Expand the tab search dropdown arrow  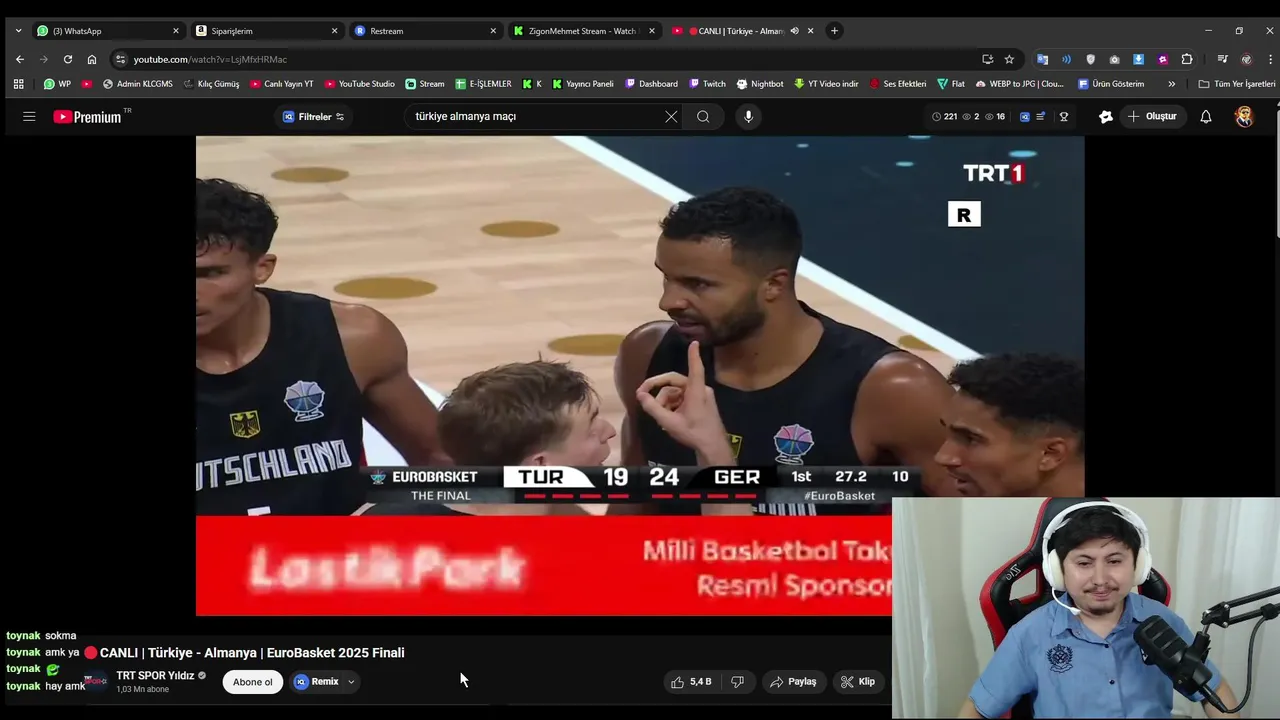click(18, 31)
